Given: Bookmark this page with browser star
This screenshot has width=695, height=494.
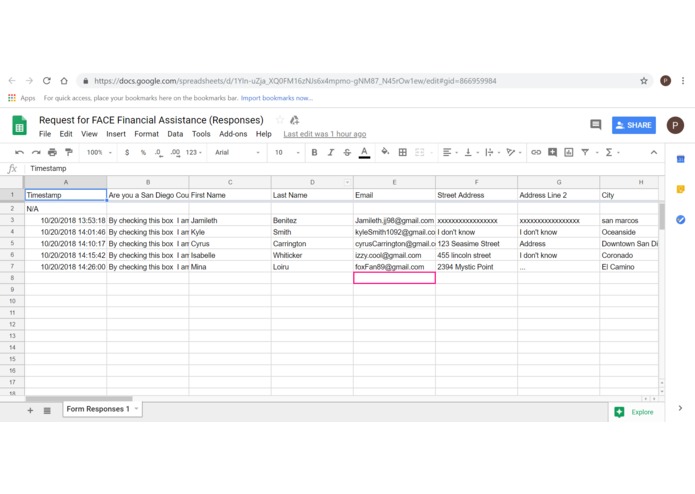Looking at the screenshot, I should pyautogui.click(x=644, y=81).
